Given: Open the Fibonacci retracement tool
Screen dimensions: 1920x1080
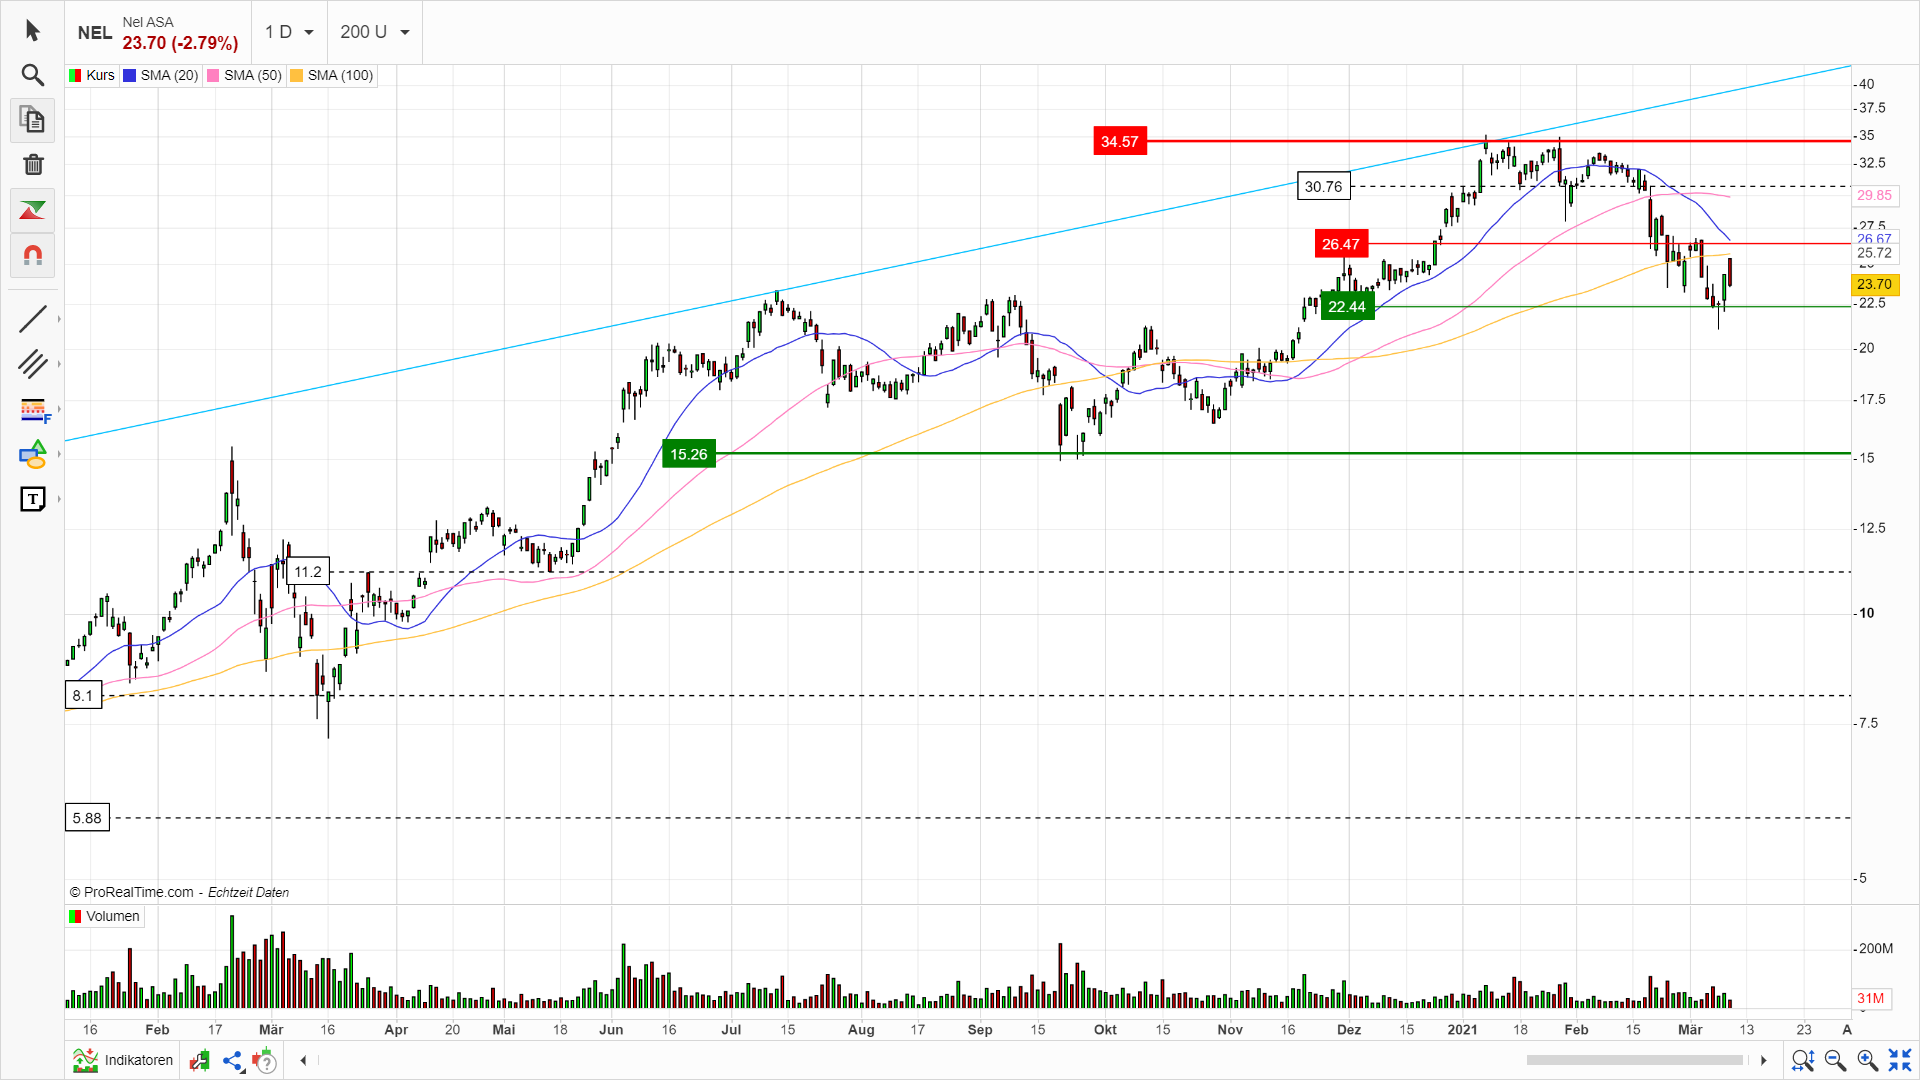Looking at the screenshot, I should click(x=32, y=409).
